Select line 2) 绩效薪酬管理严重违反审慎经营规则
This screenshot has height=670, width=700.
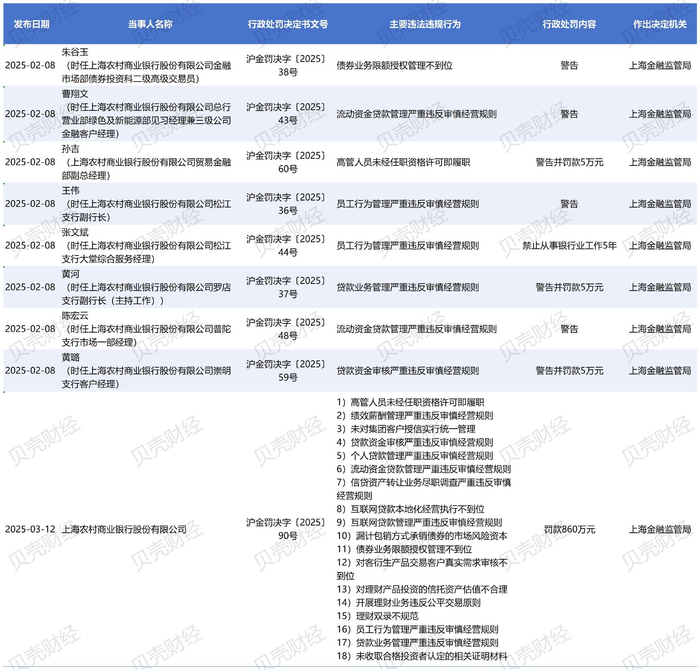pyautogui.click(x=415, y=416)
